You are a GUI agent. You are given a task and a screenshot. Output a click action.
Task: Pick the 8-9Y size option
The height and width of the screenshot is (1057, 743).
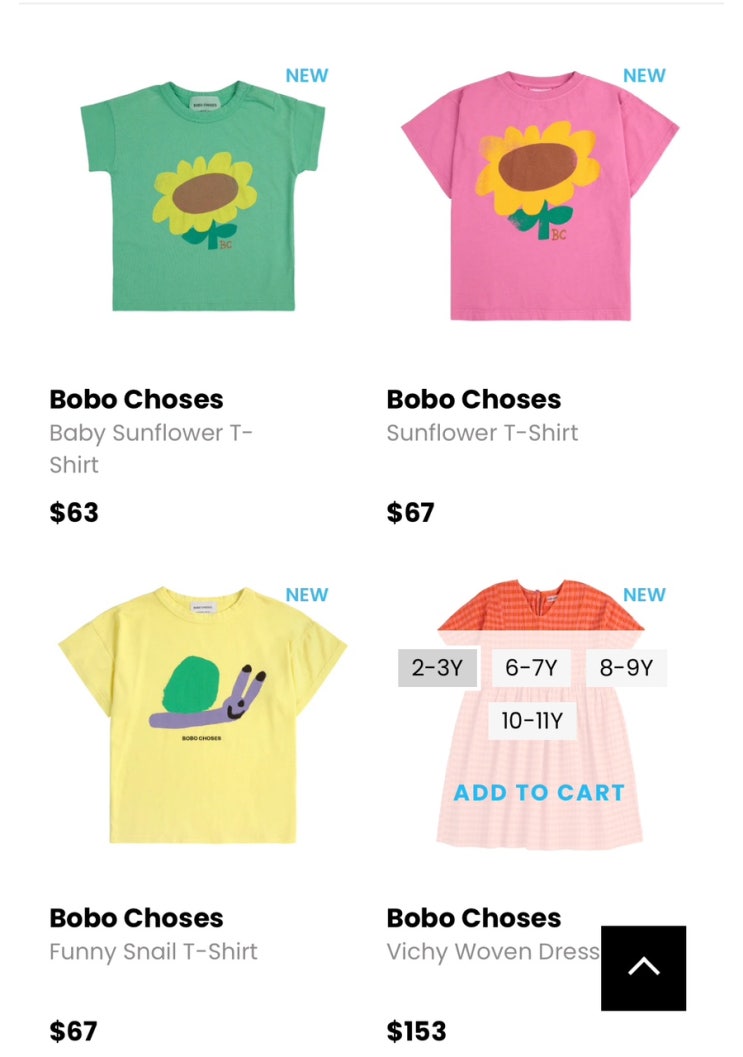click(x=626, y=668)
